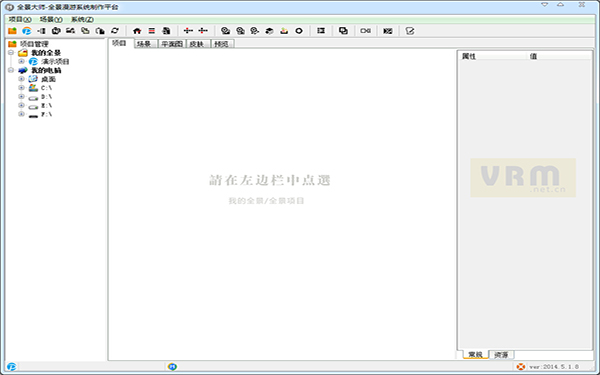The width and height of the screenshot is (600, 375).
Task: Select the C:\ drive in tree
Action: [46, 88]
